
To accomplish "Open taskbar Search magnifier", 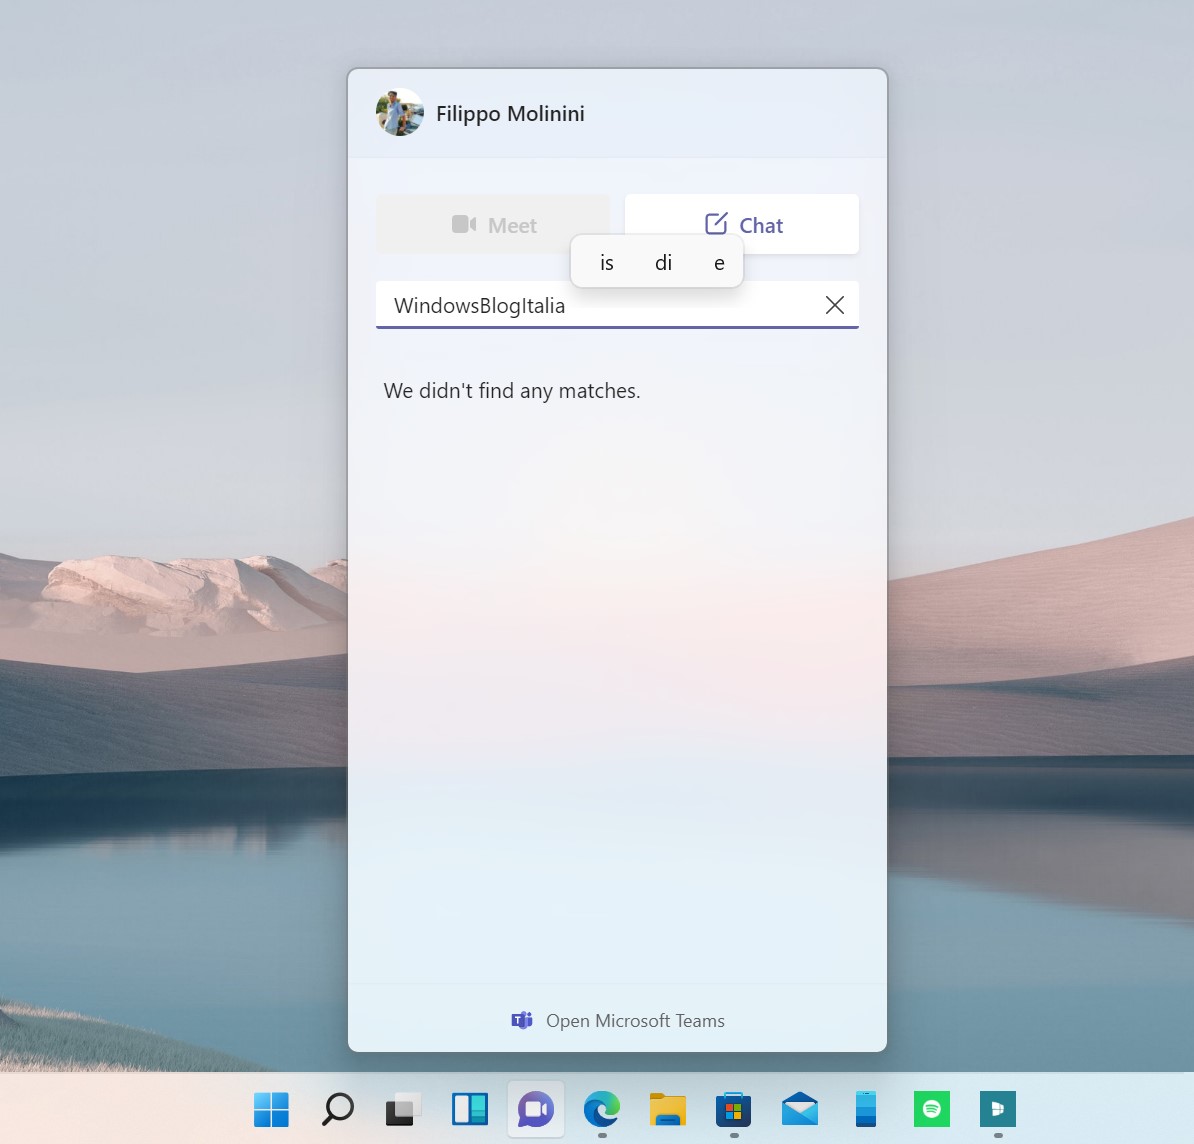I will tap(337, 1109).
